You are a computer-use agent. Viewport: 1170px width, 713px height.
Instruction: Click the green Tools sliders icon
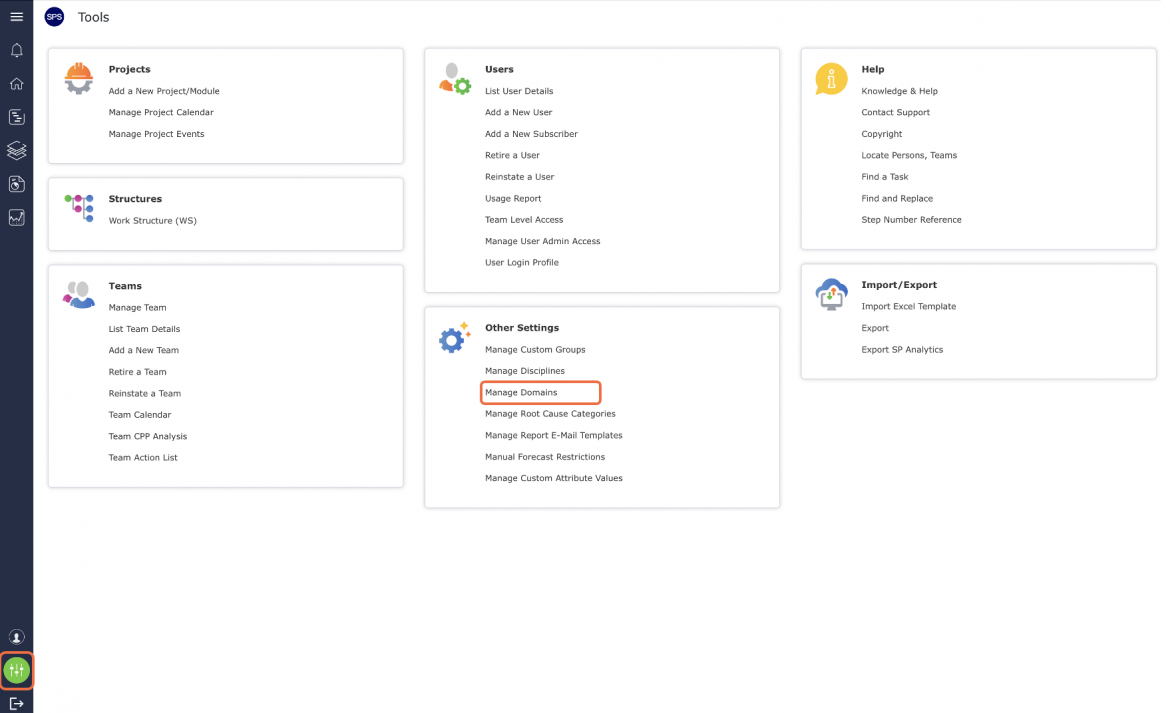(x=16, y=670)
